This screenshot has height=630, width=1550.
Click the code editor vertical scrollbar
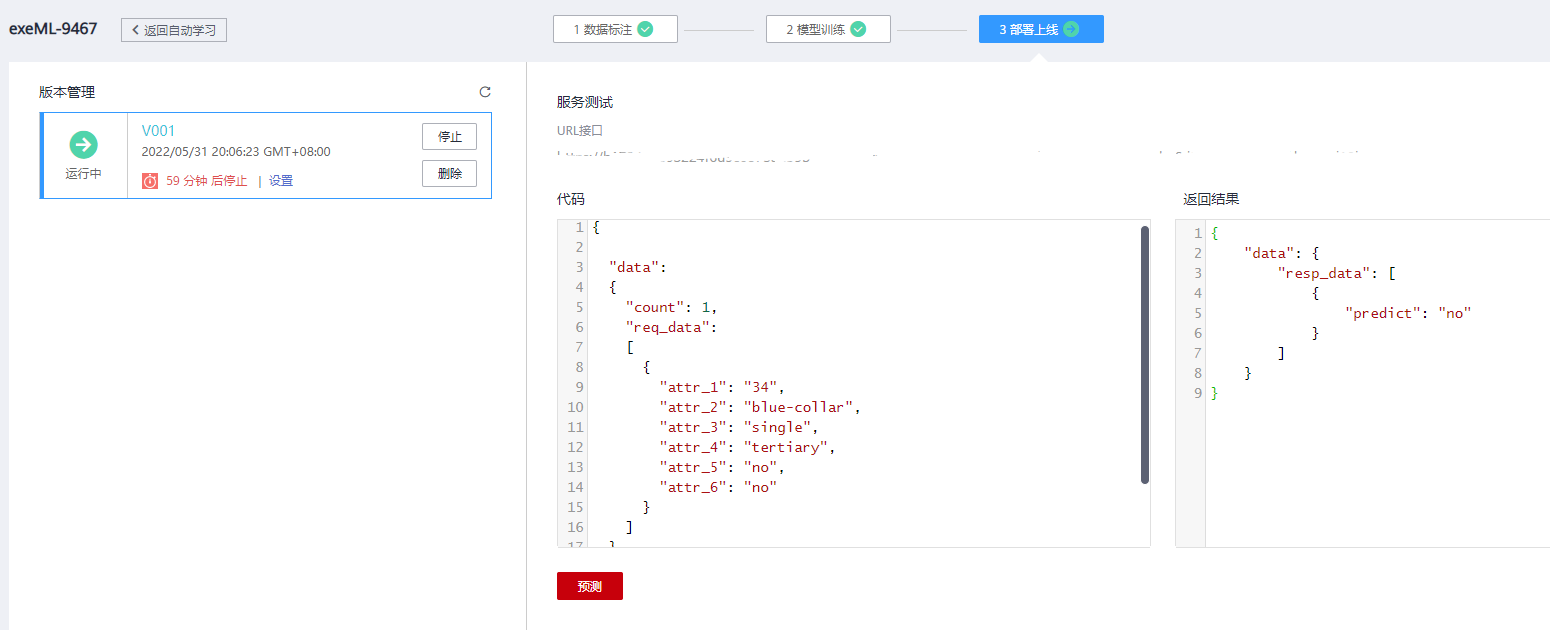click(1145, 355)
